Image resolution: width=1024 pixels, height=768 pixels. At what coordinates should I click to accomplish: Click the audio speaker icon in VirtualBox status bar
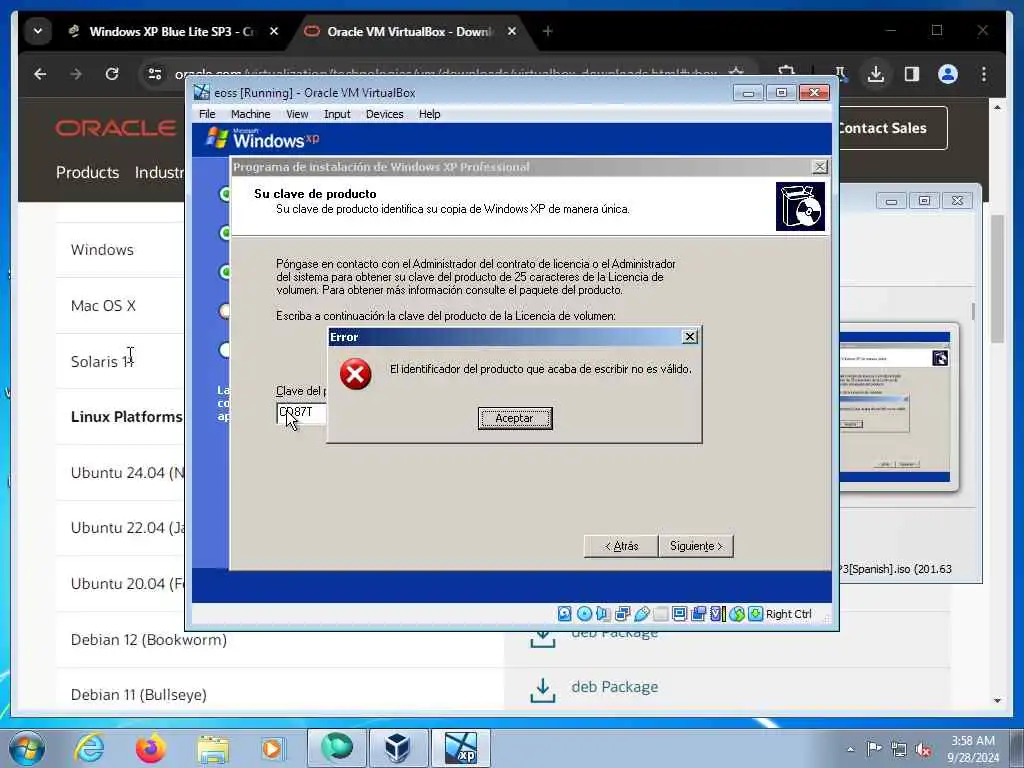[603, 614]
